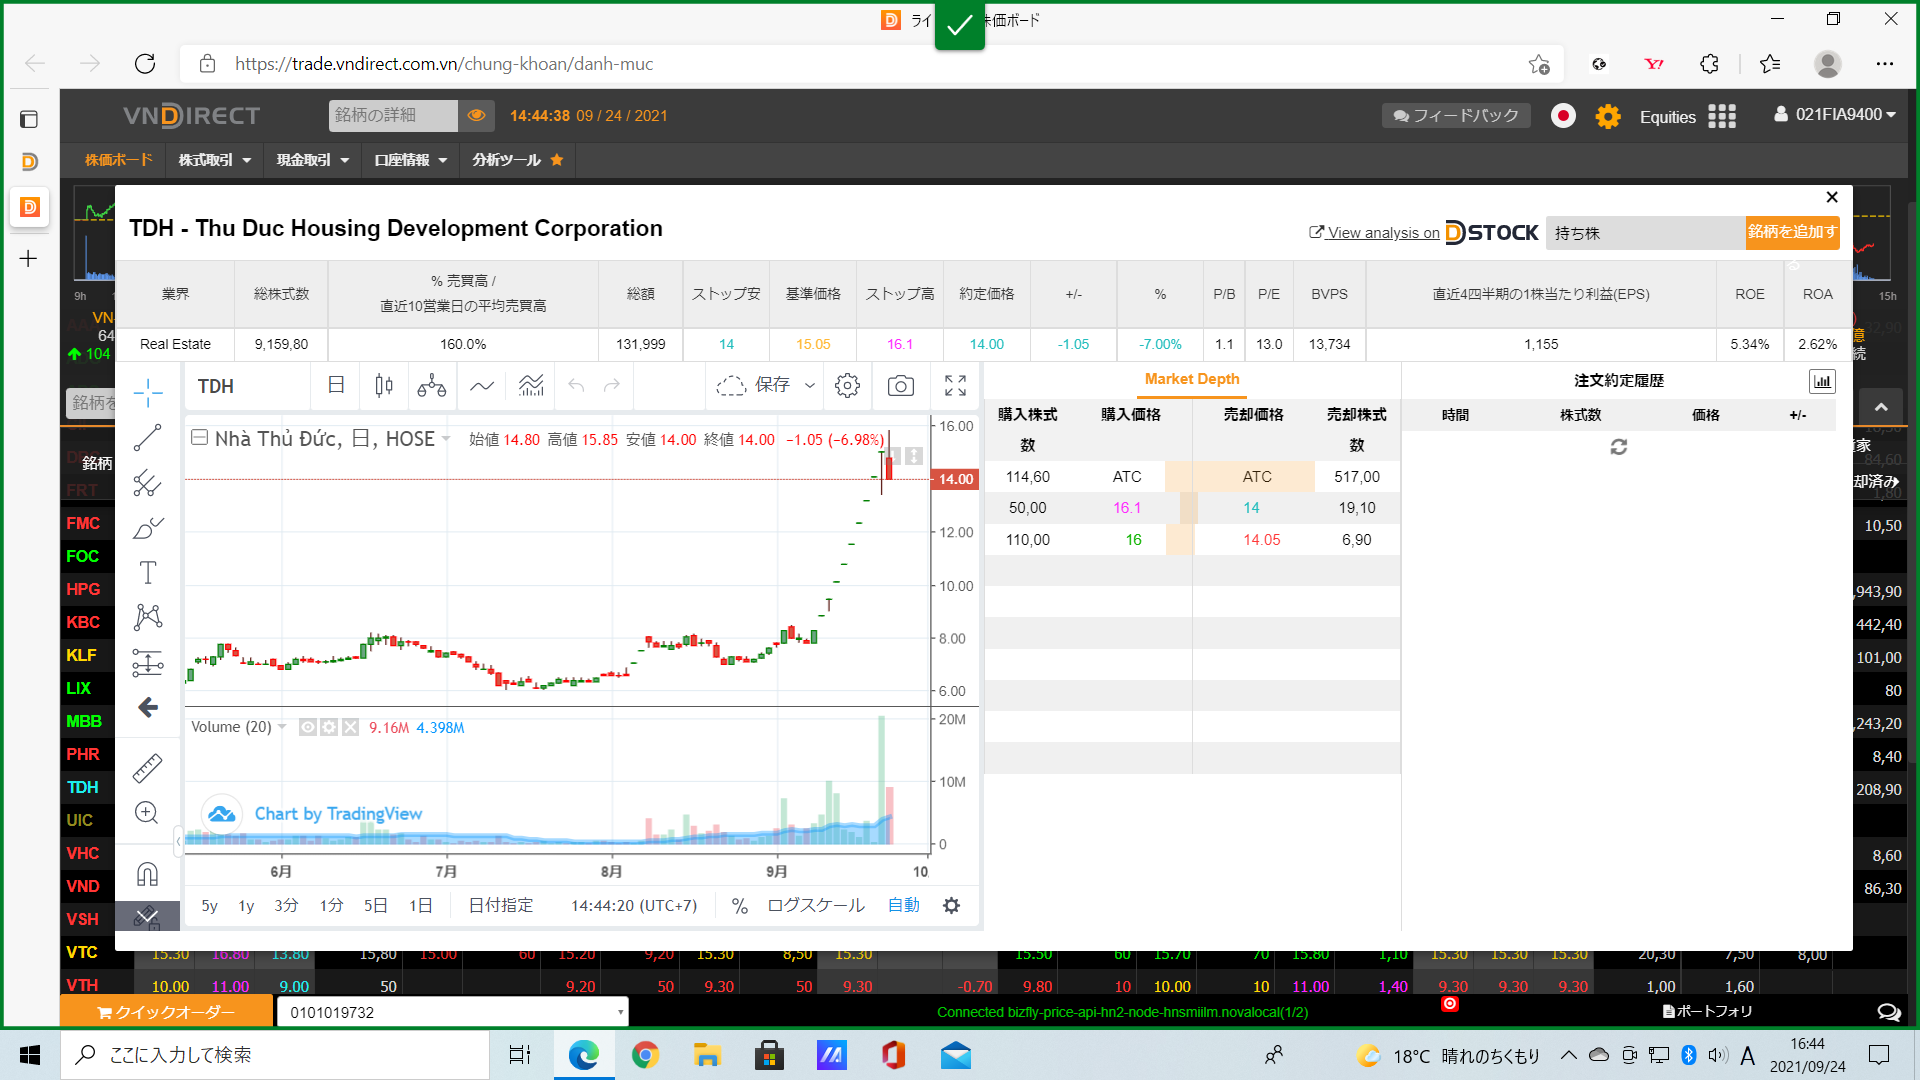Toggle the eye icon next to stock search
The width and height of the screenshot is (1920, 1080).
click(477, 116)
